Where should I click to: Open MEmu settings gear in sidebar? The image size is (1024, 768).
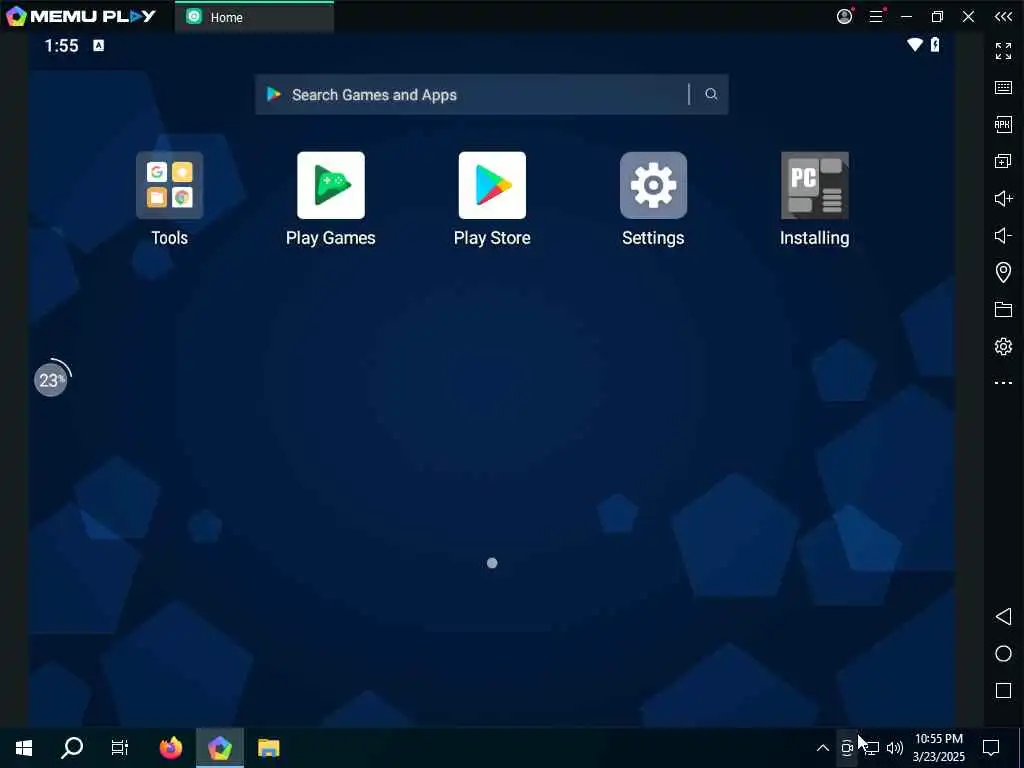click(1003, 346)
